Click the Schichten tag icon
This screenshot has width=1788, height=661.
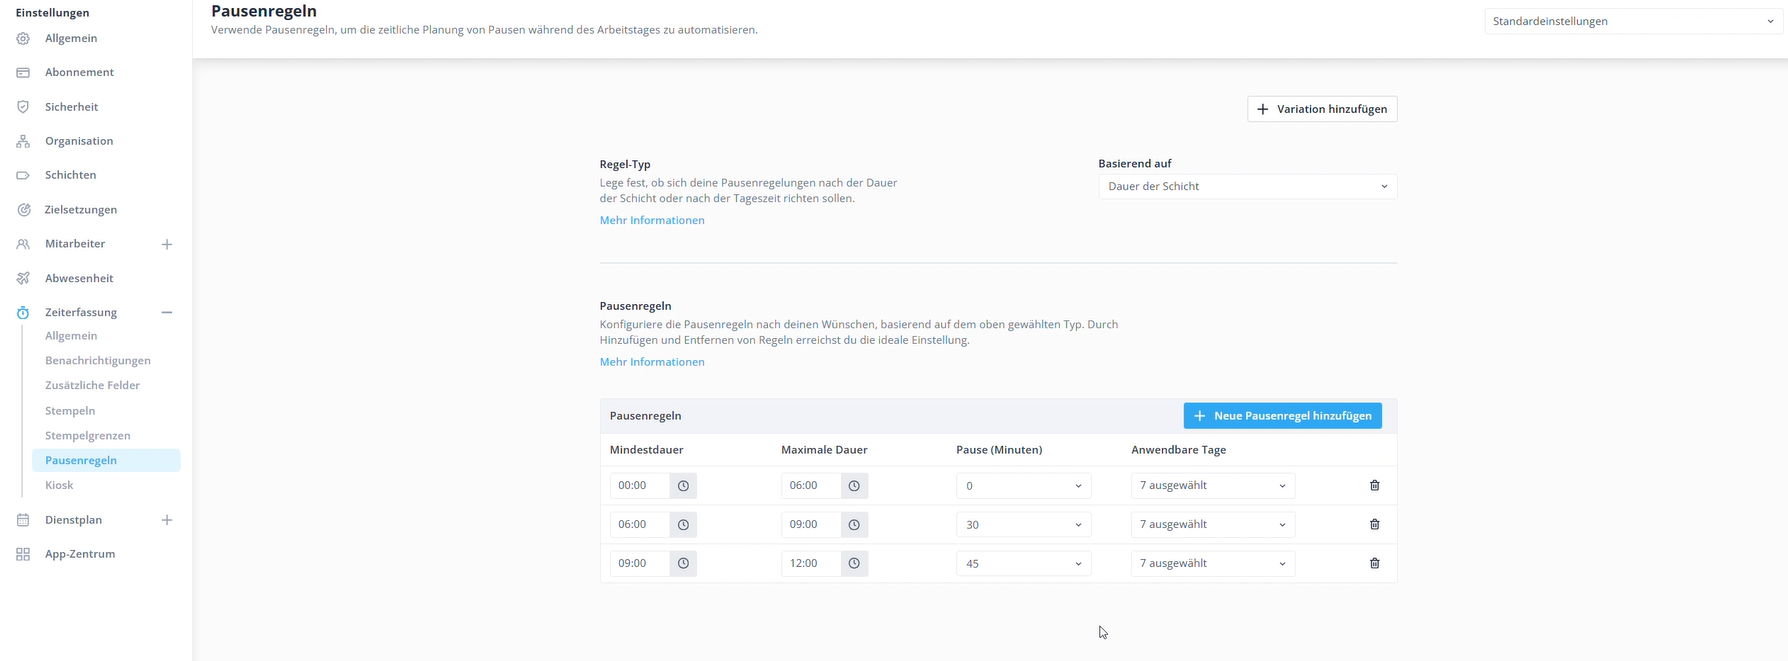23,175
